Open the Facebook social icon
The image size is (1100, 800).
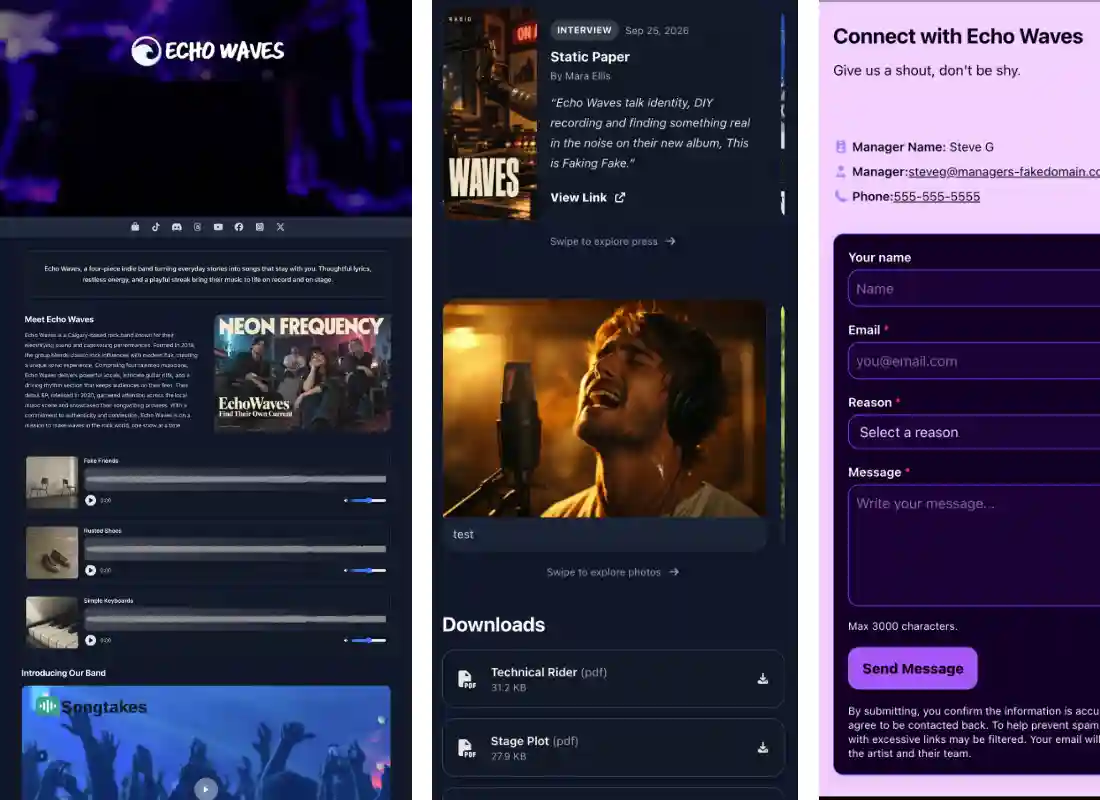tap(239, 227)
